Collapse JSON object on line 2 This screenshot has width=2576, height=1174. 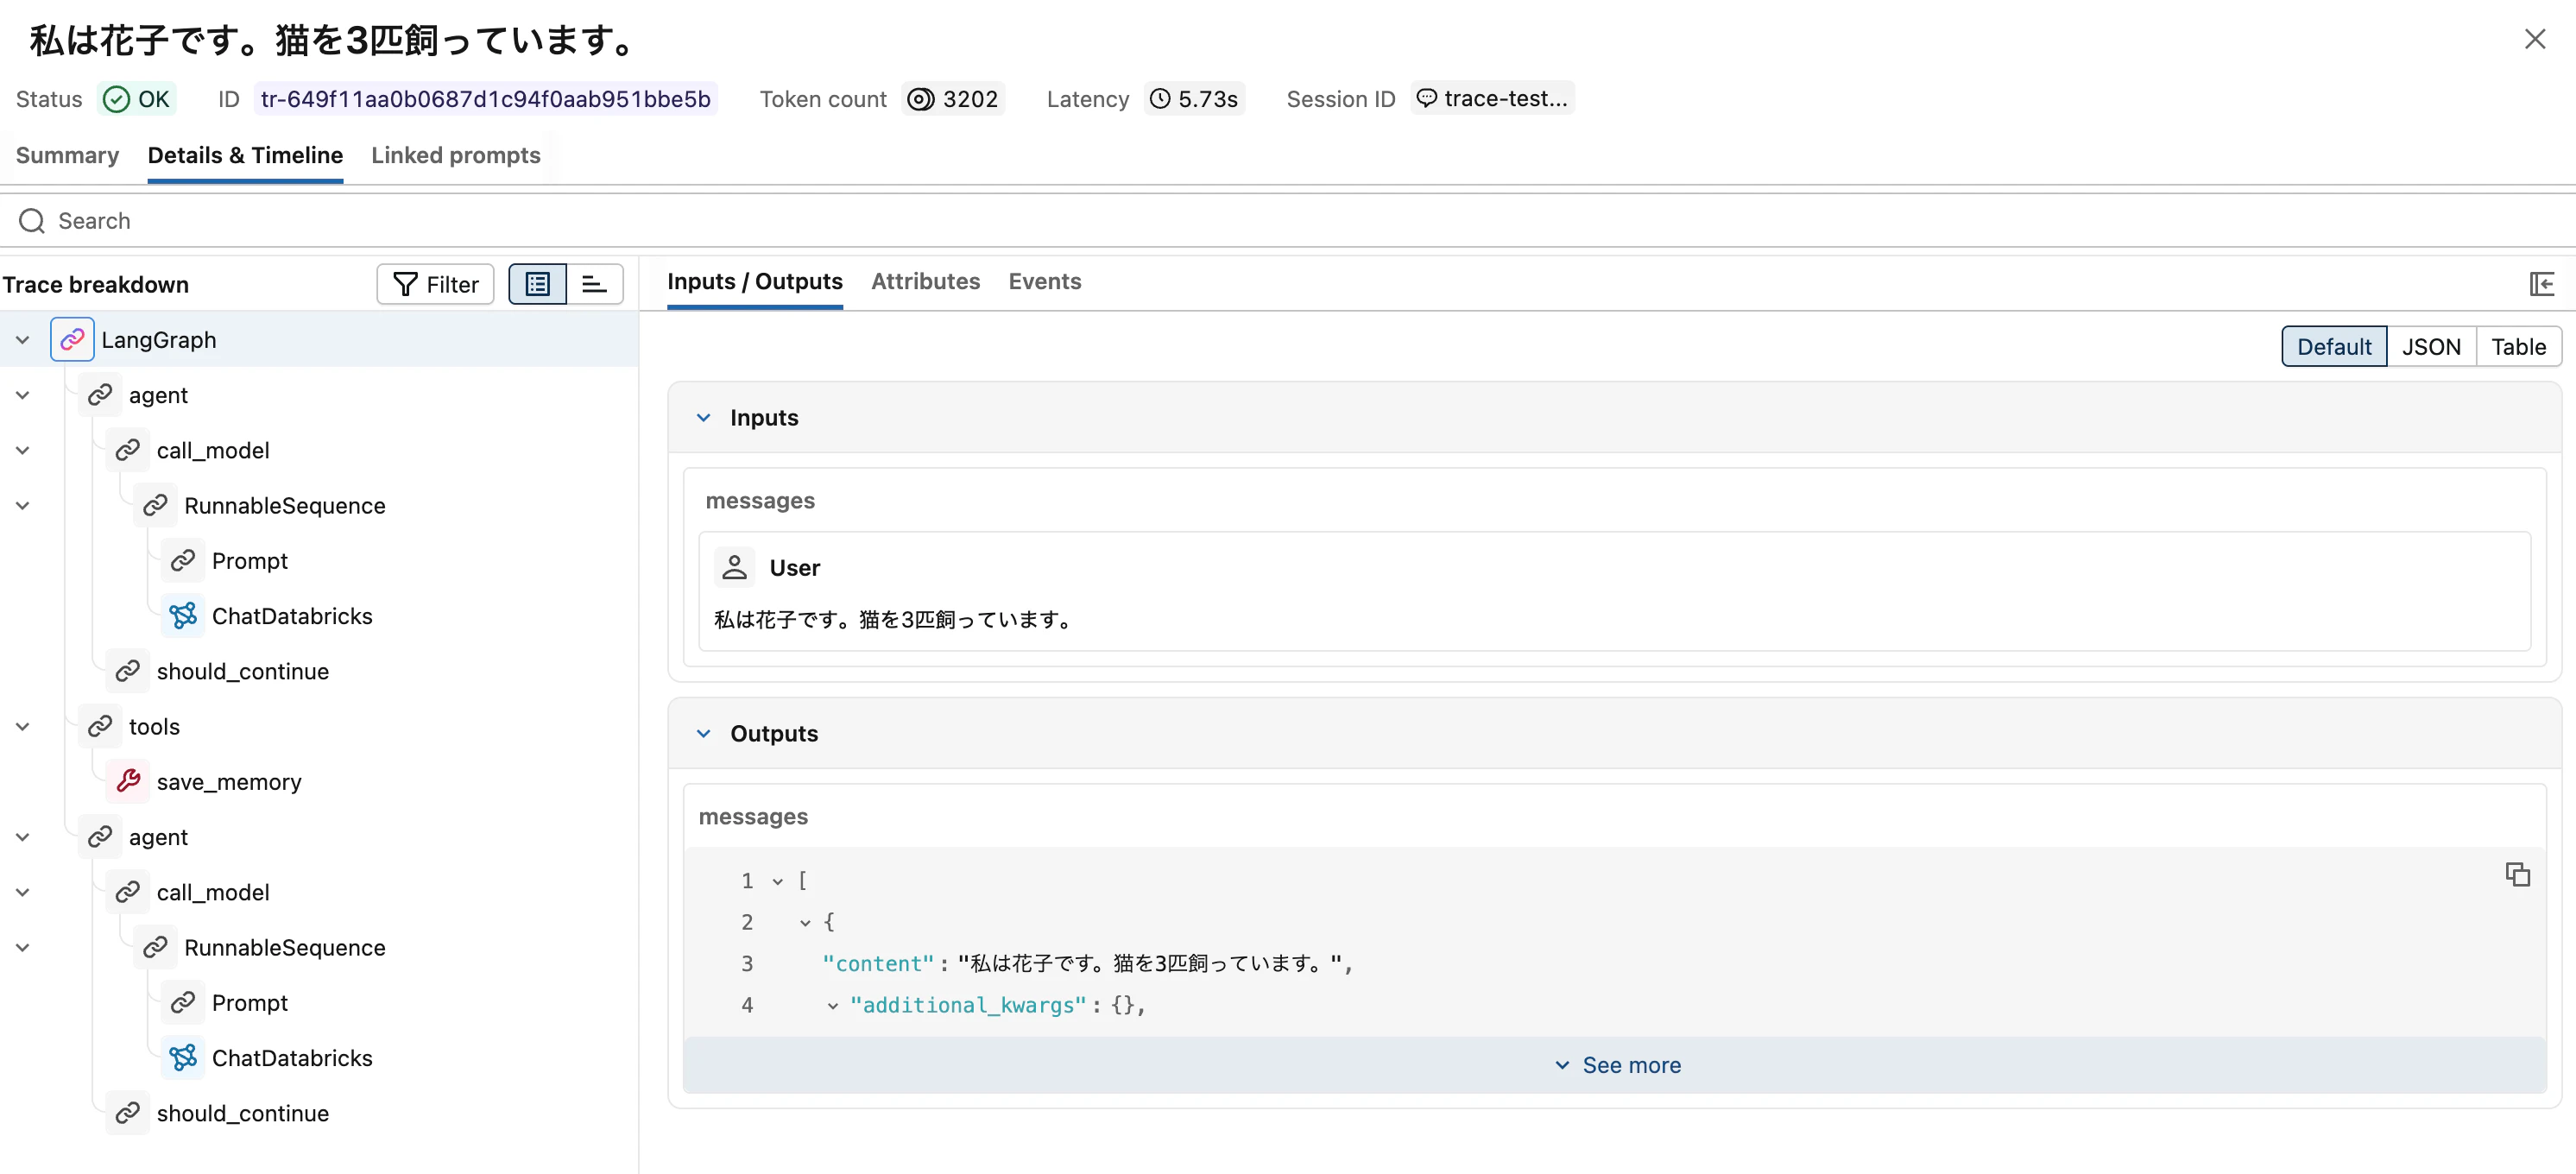pos(805,923)
